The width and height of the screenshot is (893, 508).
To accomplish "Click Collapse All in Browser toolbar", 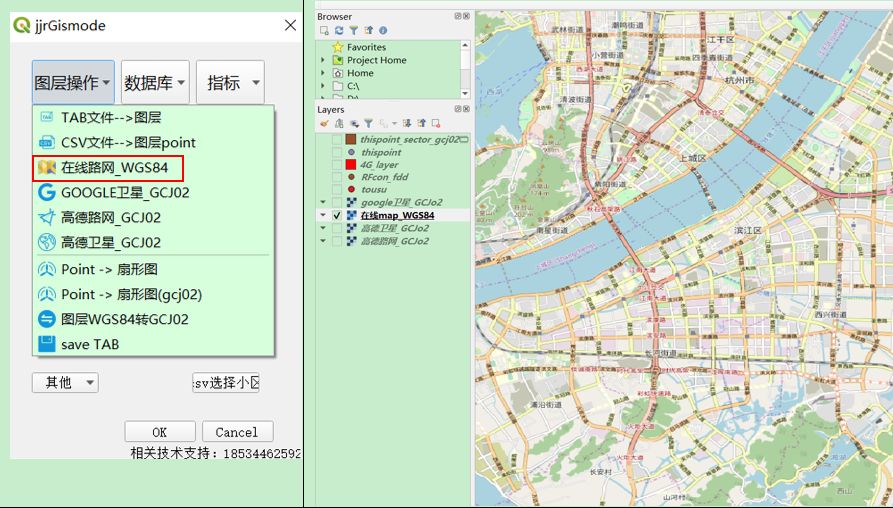I will tap(368, 30).
